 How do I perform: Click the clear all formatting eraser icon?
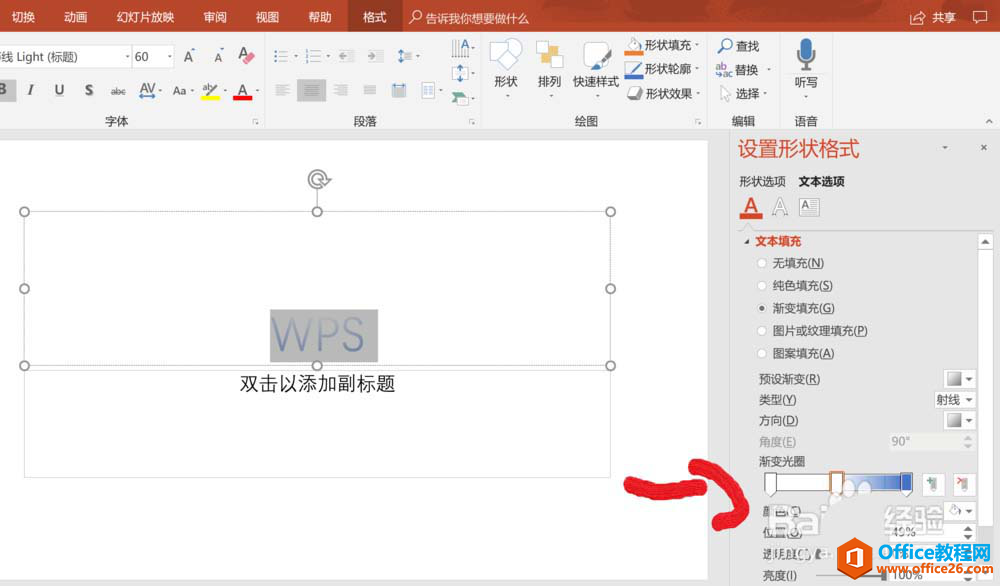point(247,57)
